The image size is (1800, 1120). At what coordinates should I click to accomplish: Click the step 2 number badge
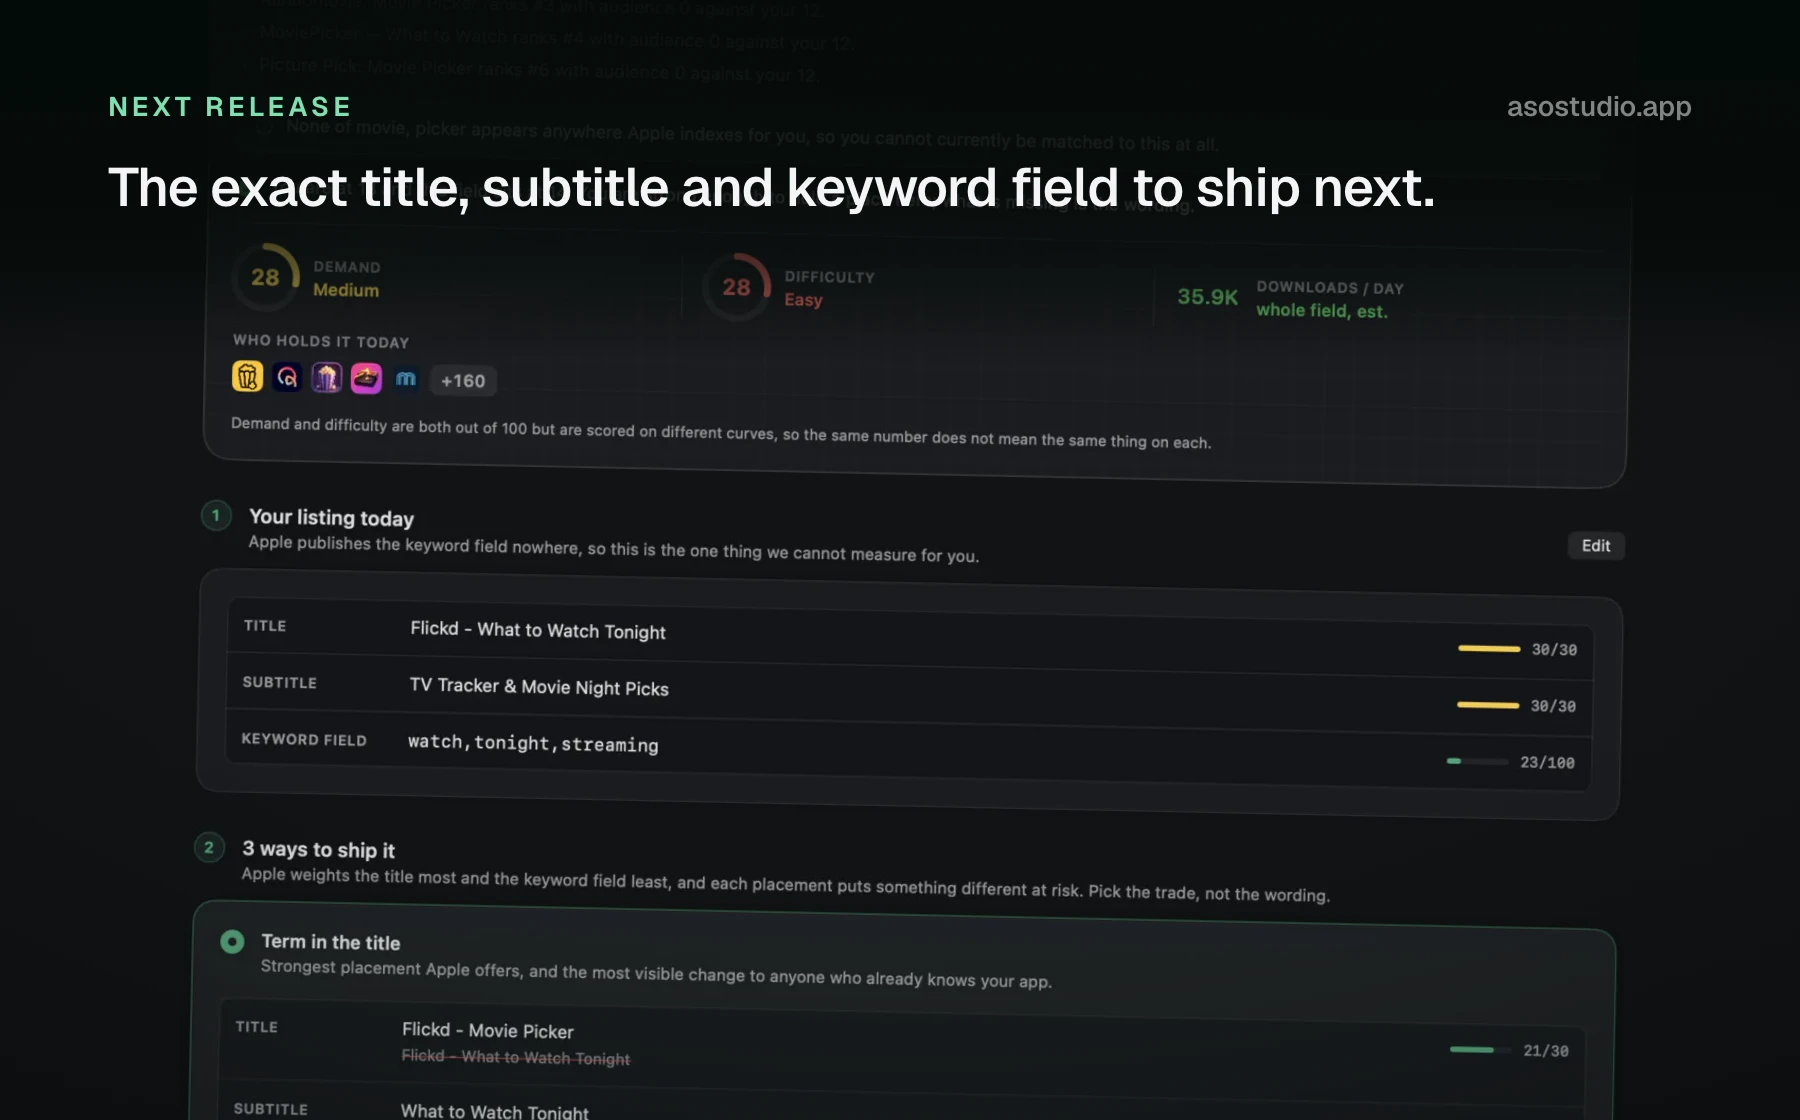click(209, 847)
